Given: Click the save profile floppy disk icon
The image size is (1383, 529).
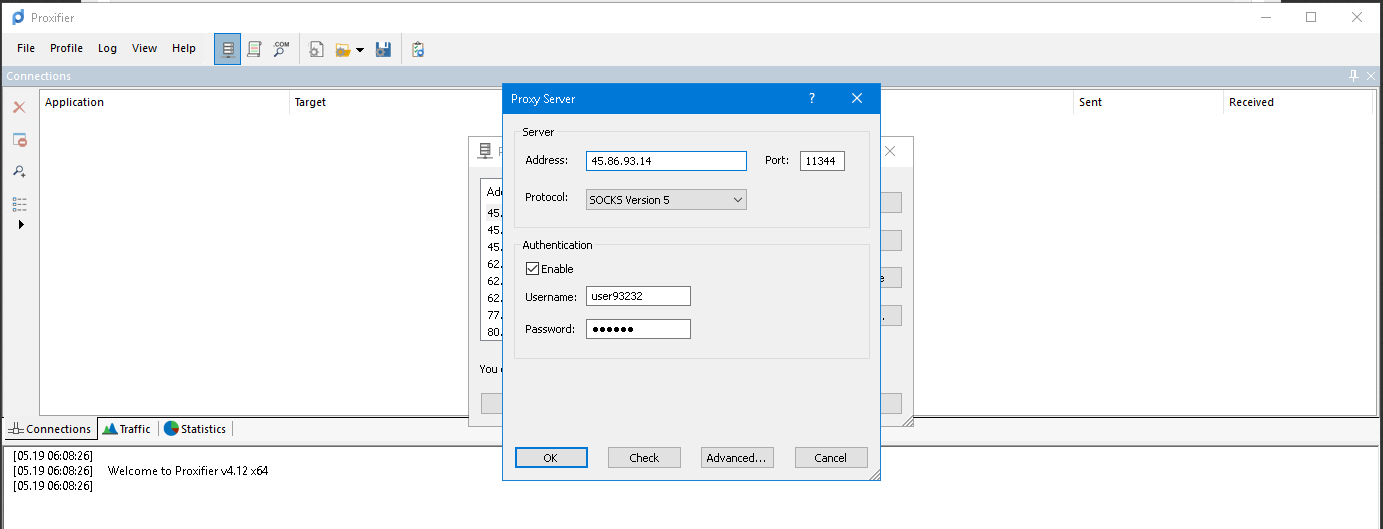Looking at the screenshot, I should [383, 48].
